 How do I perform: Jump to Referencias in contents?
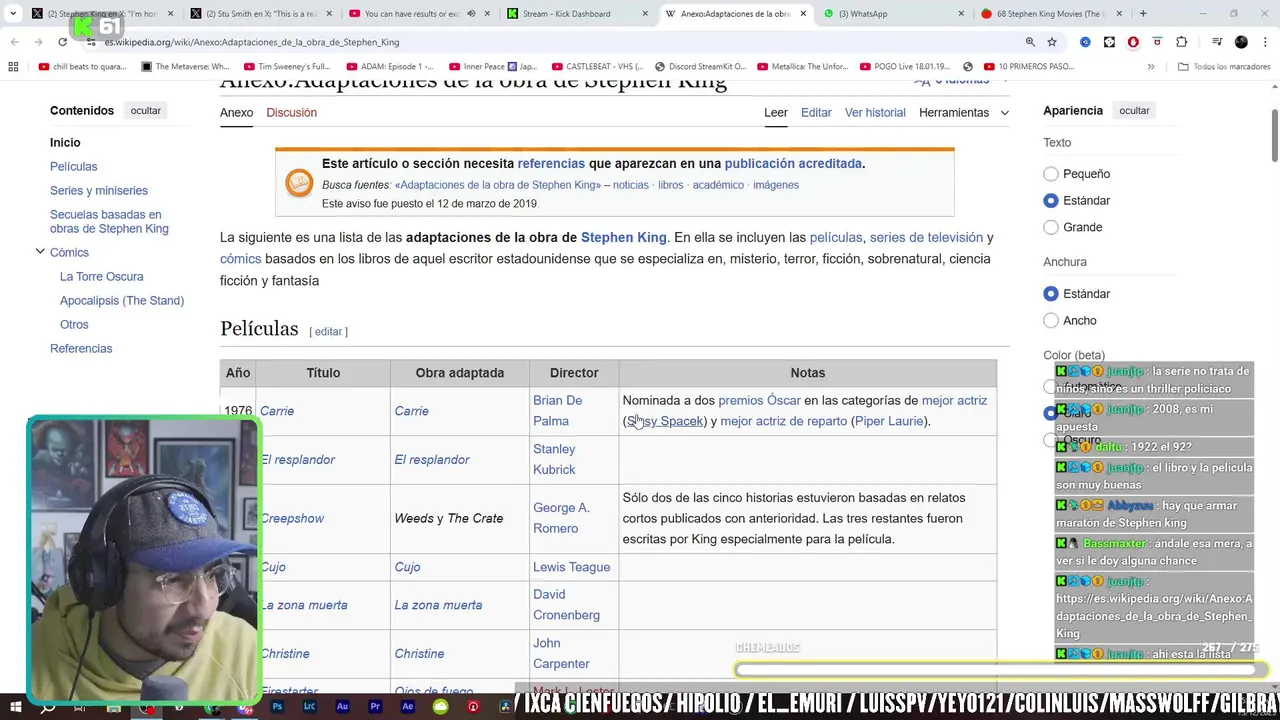pyautogui.click(x=81, y=349)
